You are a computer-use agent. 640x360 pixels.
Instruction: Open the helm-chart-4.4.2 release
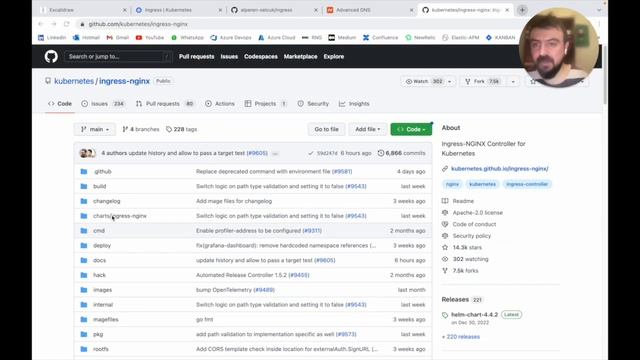(x=474, y=314)
